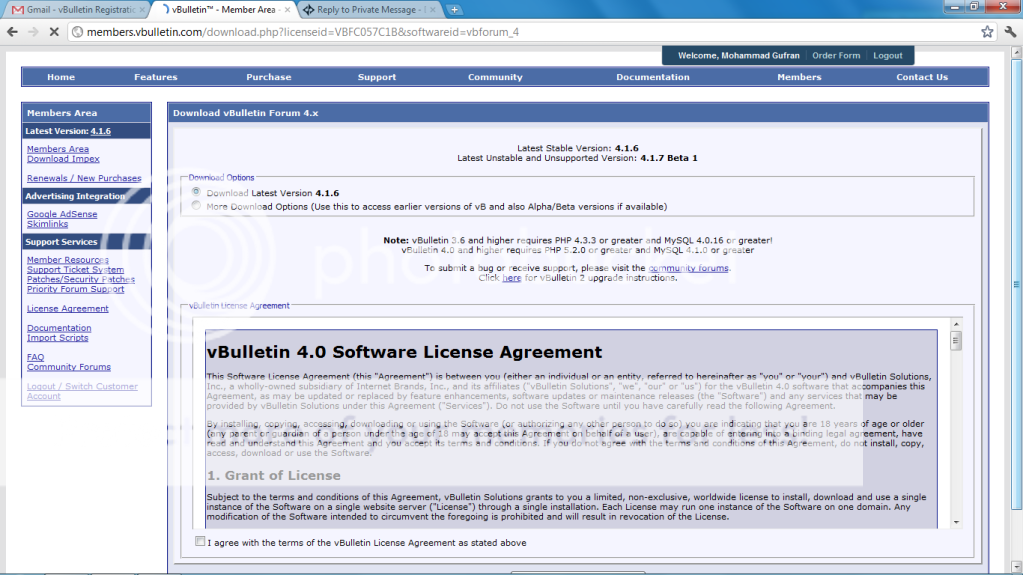
Task: Click the license agreement scrollbar thumb
Action: click(956, 341)
